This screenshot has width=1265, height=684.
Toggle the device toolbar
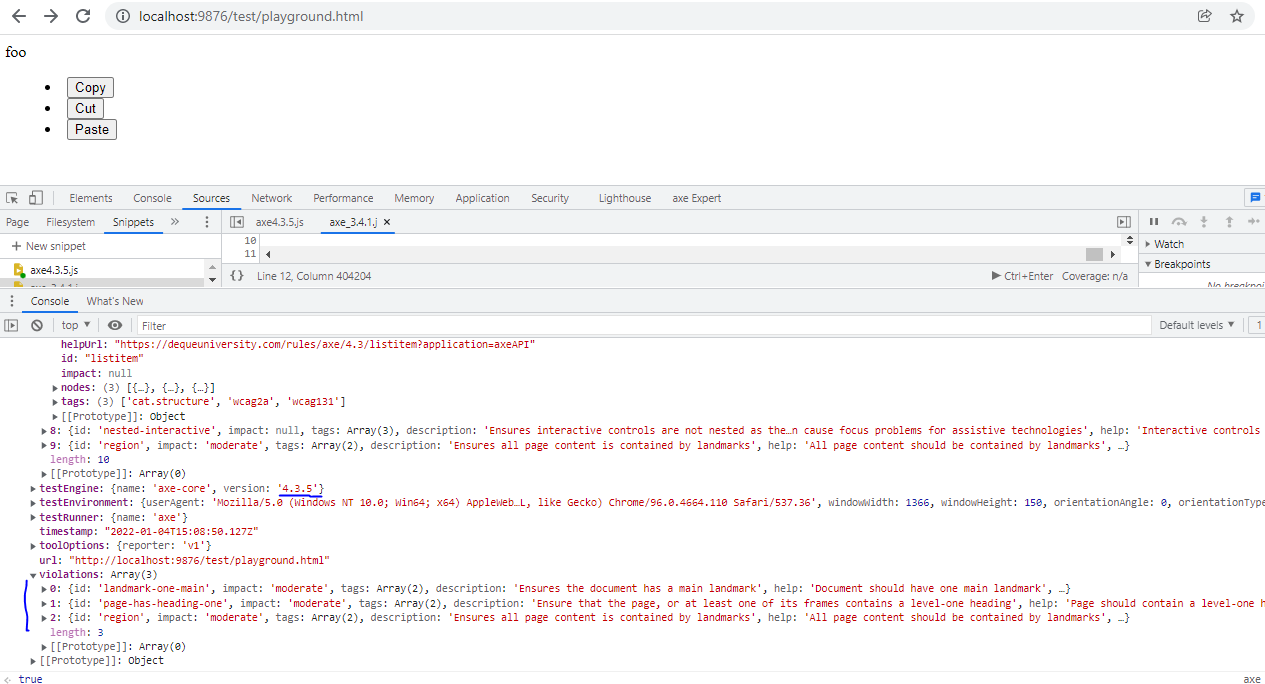point(35,198)
